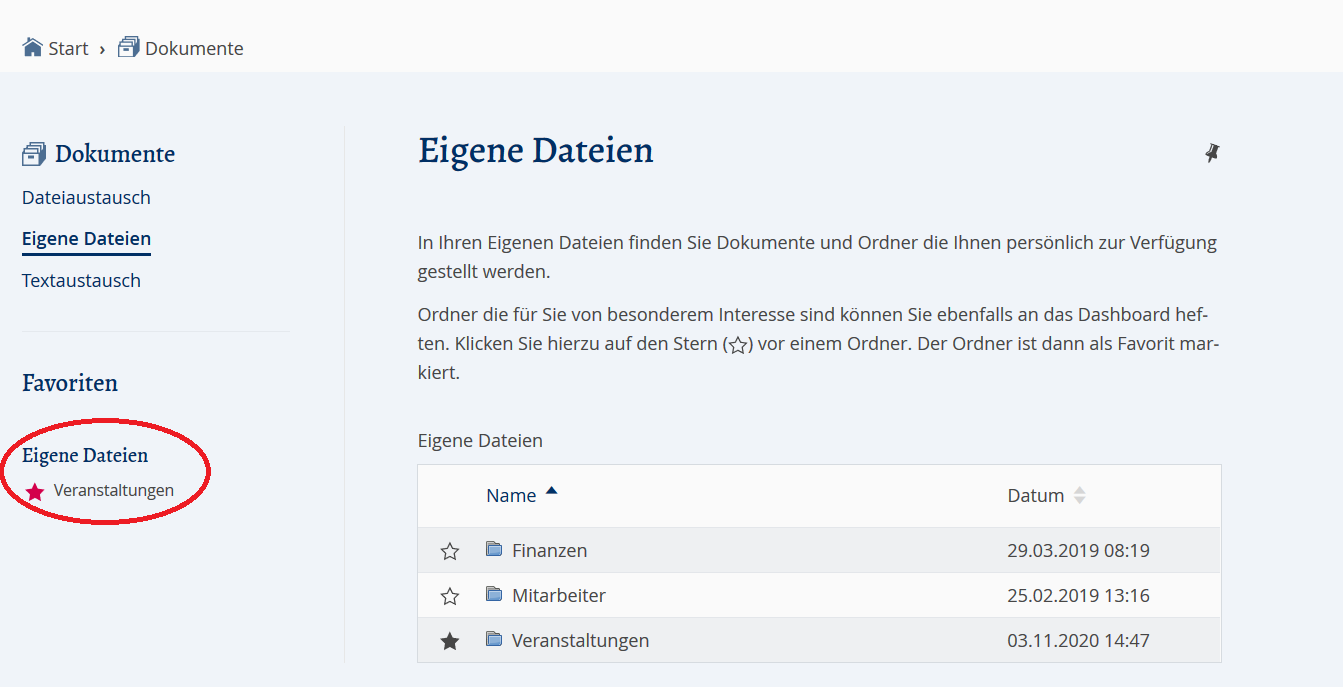
Task: Unfavorite Veranstaltungen by clicking its filled star
Action: pos(449,640)
